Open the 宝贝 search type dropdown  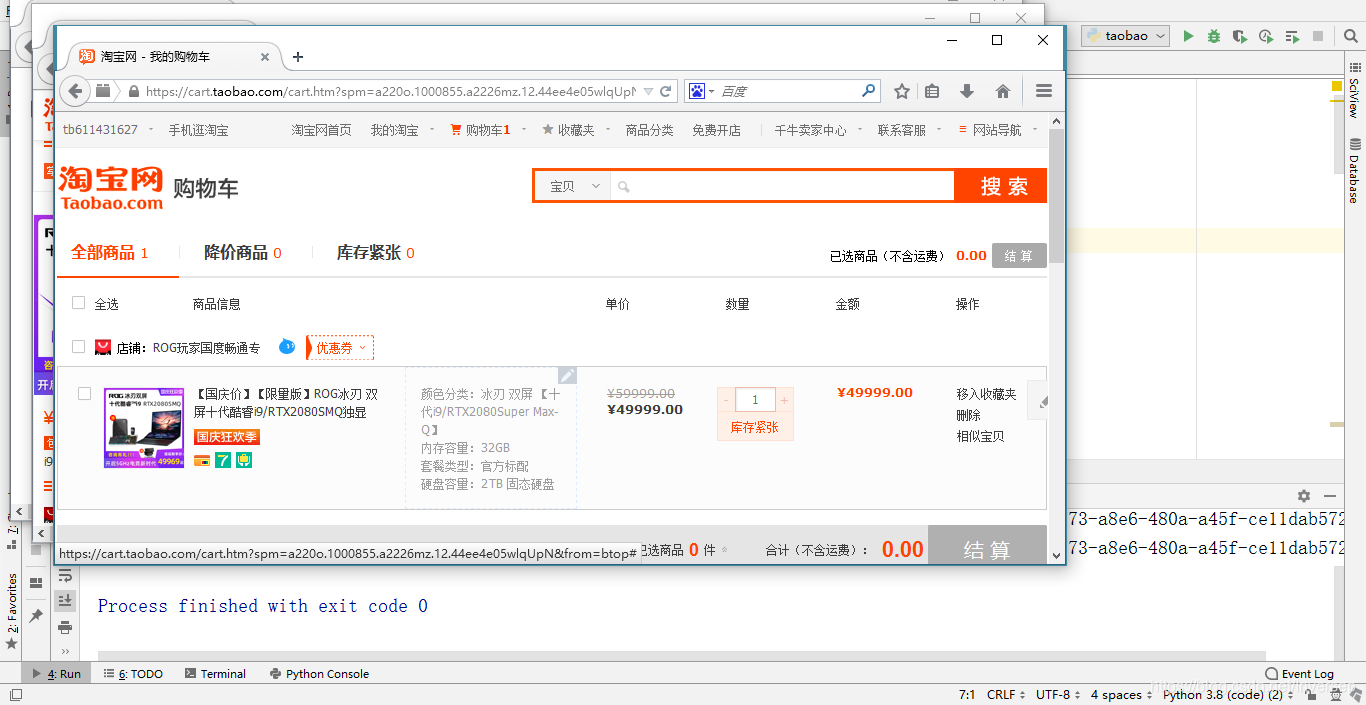pyautogui.click(x=573, y=187)
